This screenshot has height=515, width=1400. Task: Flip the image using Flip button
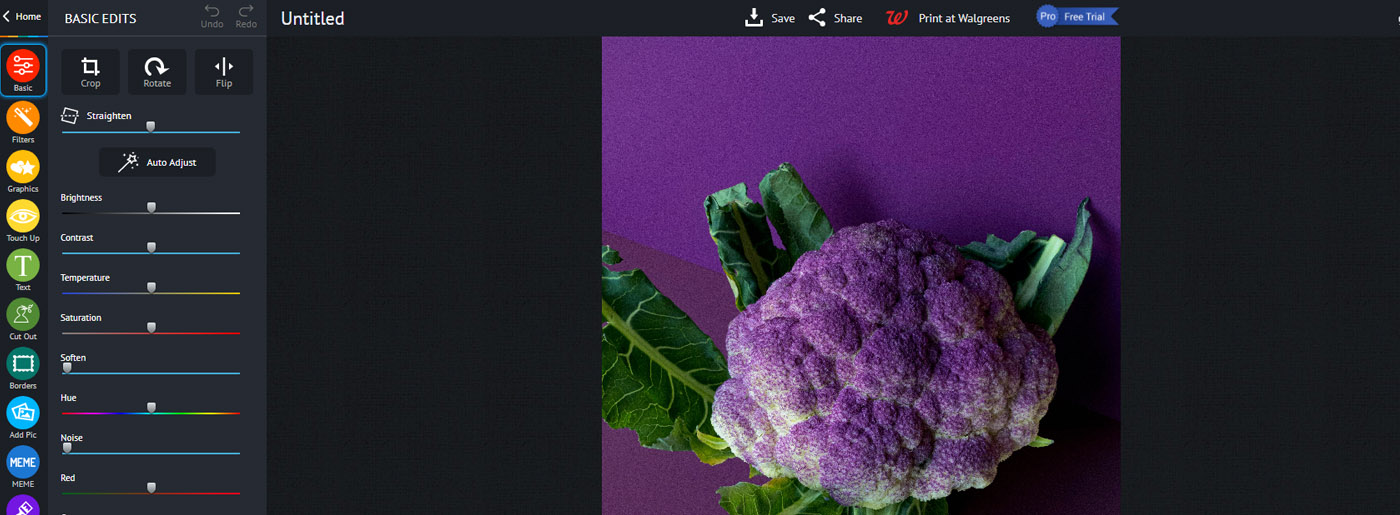coord(224,72)
